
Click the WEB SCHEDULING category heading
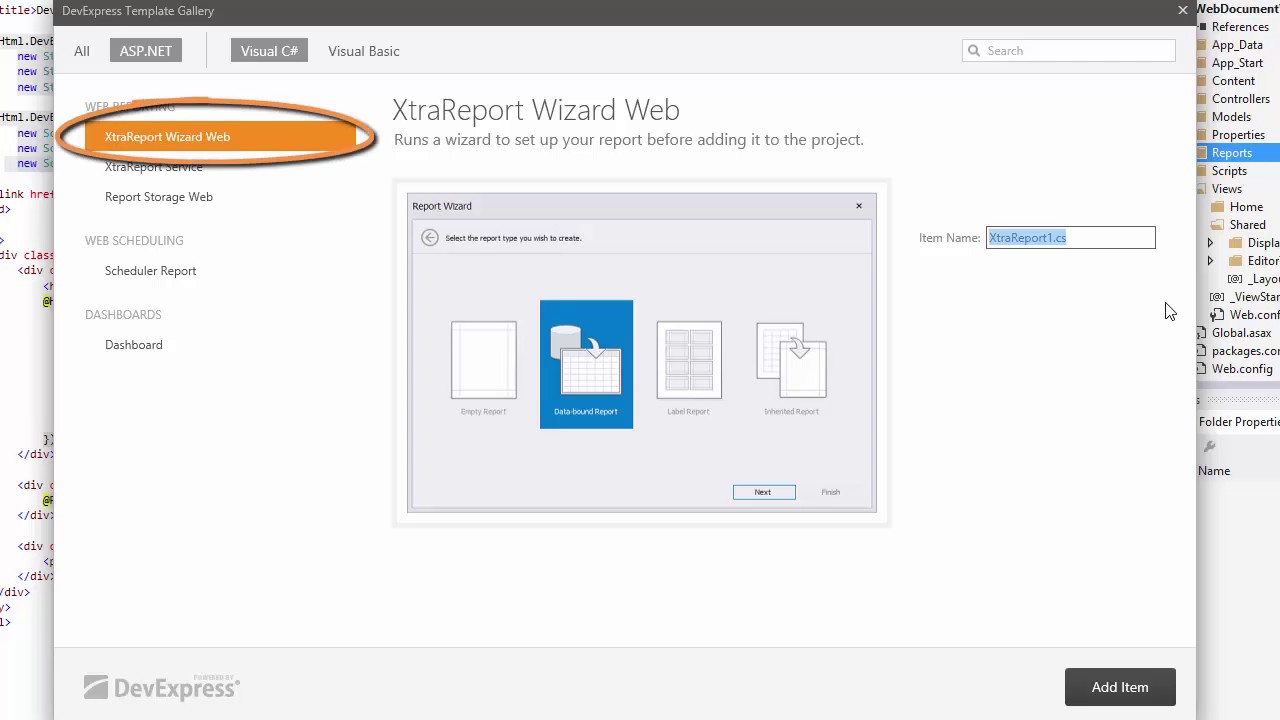pos(134,241)
